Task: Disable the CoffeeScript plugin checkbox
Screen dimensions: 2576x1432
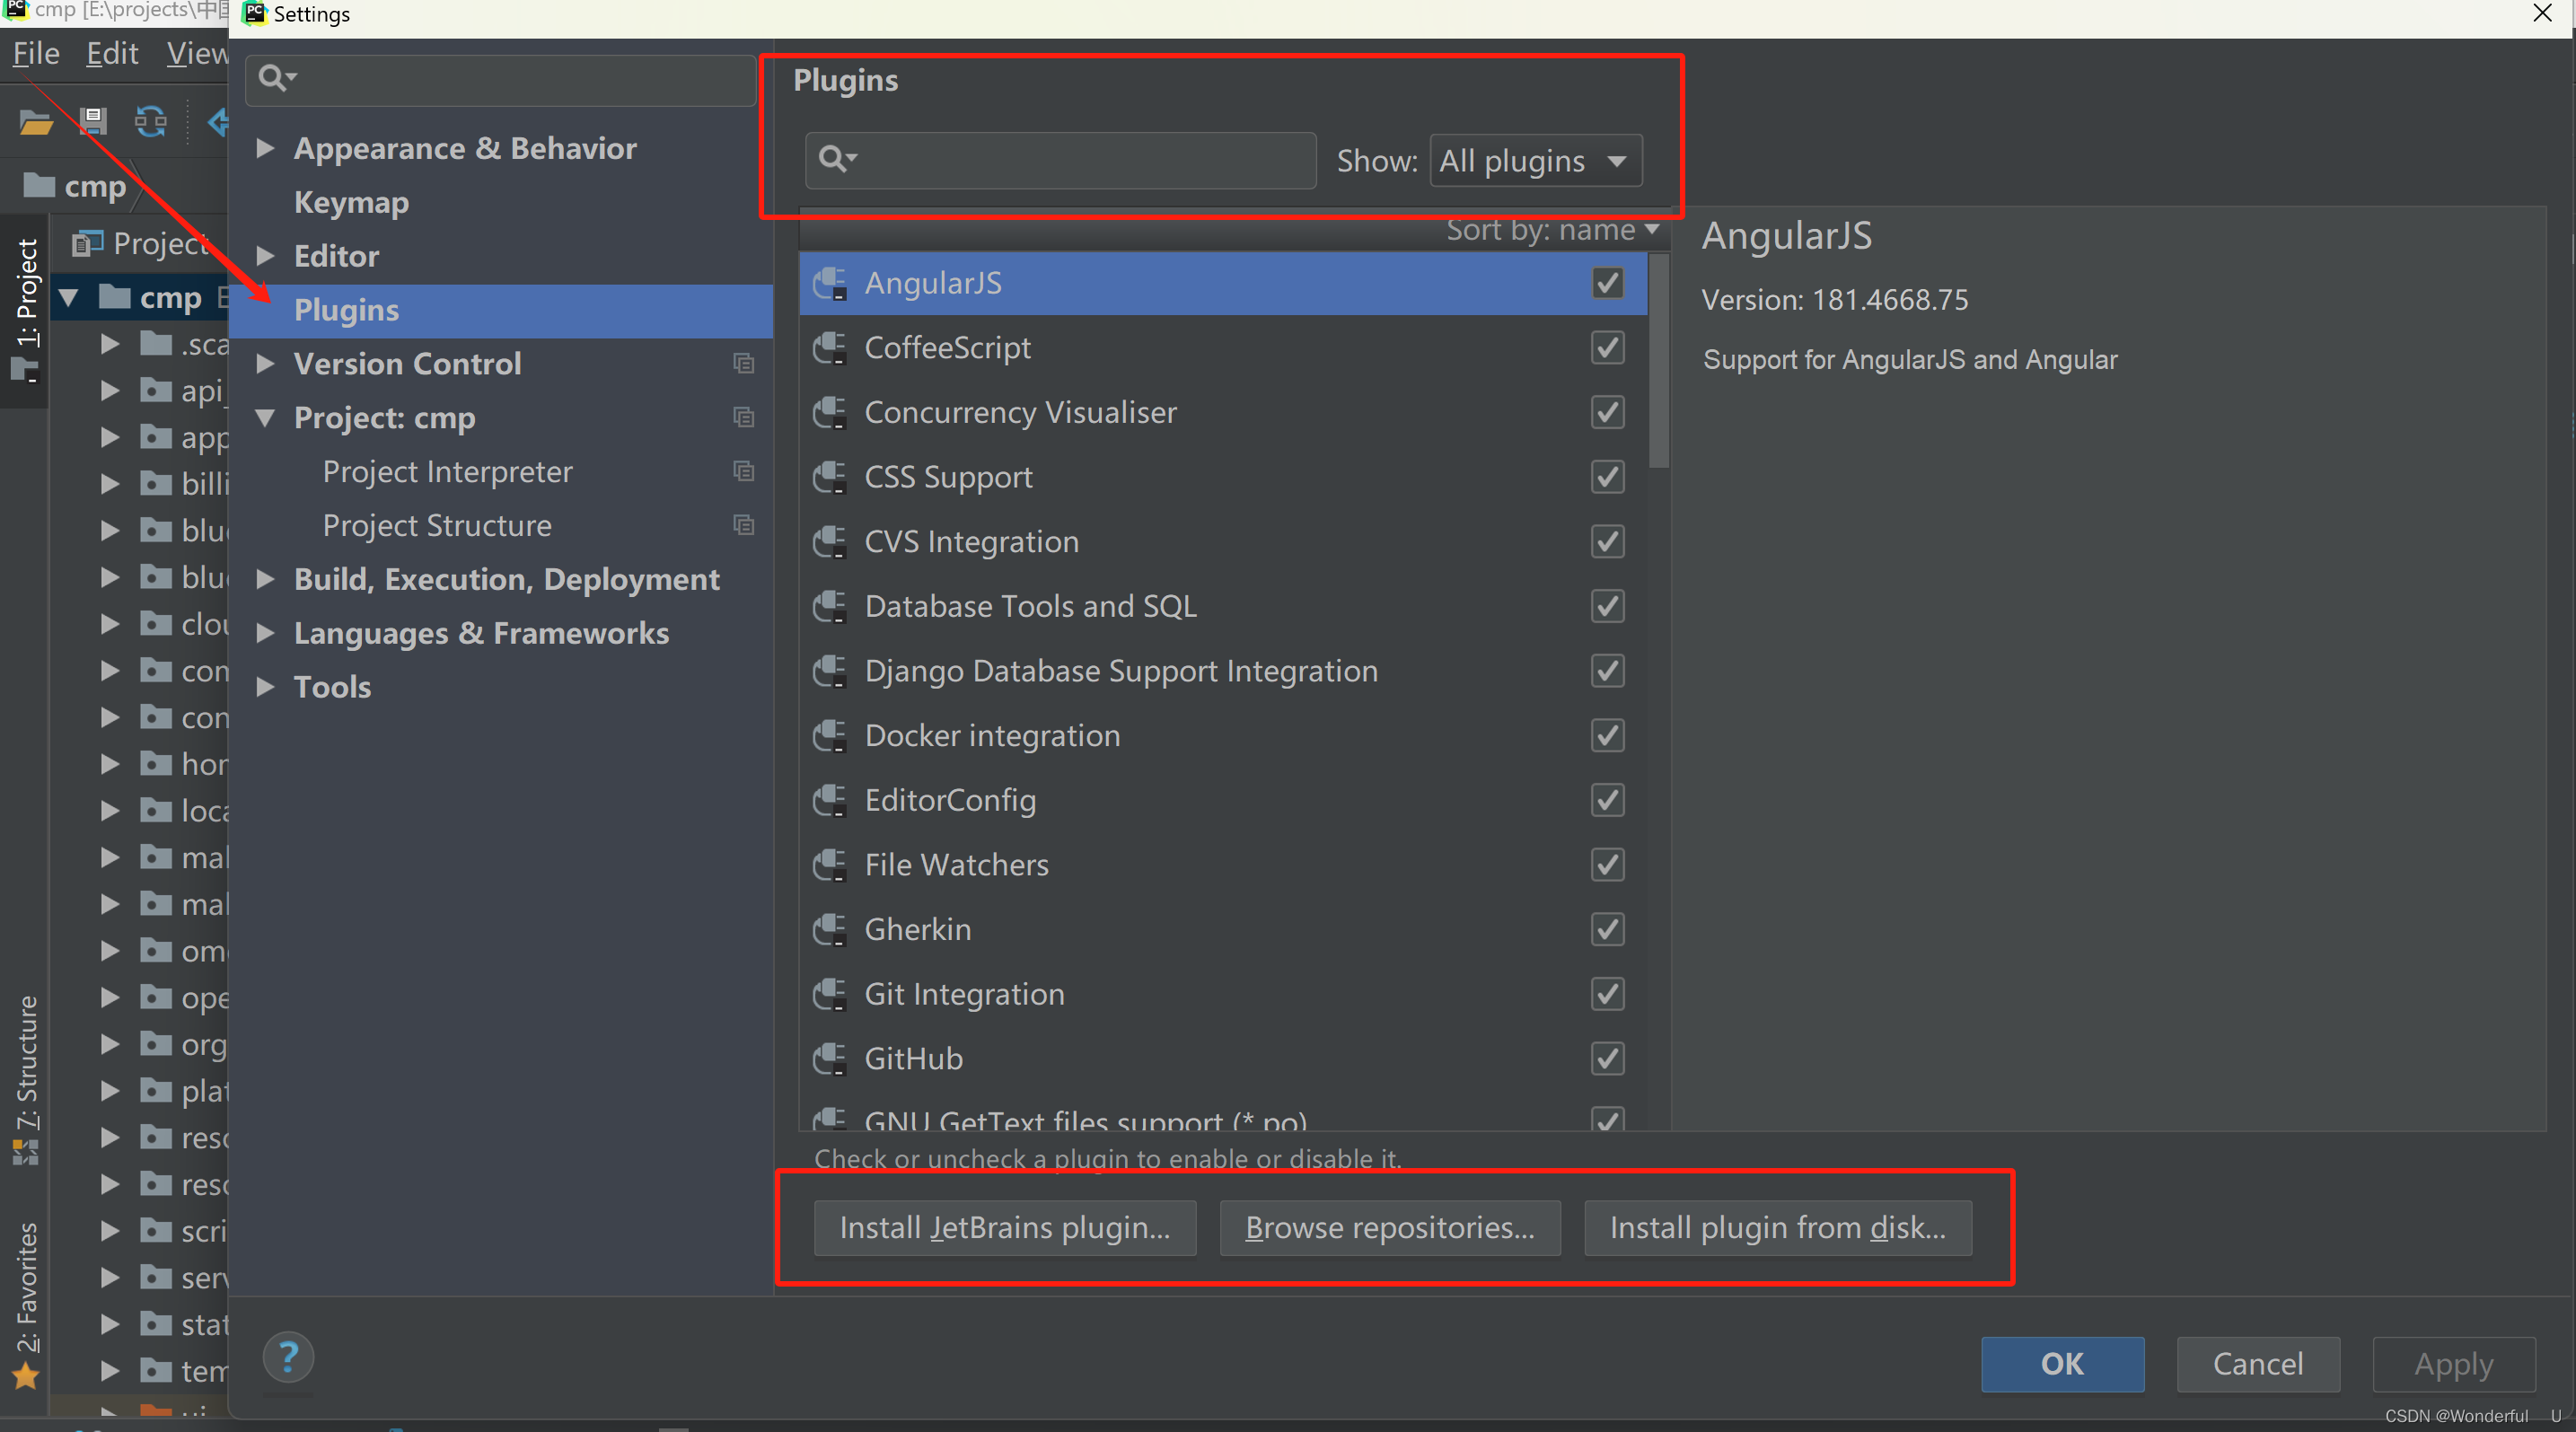Action: click(1607, 348)
